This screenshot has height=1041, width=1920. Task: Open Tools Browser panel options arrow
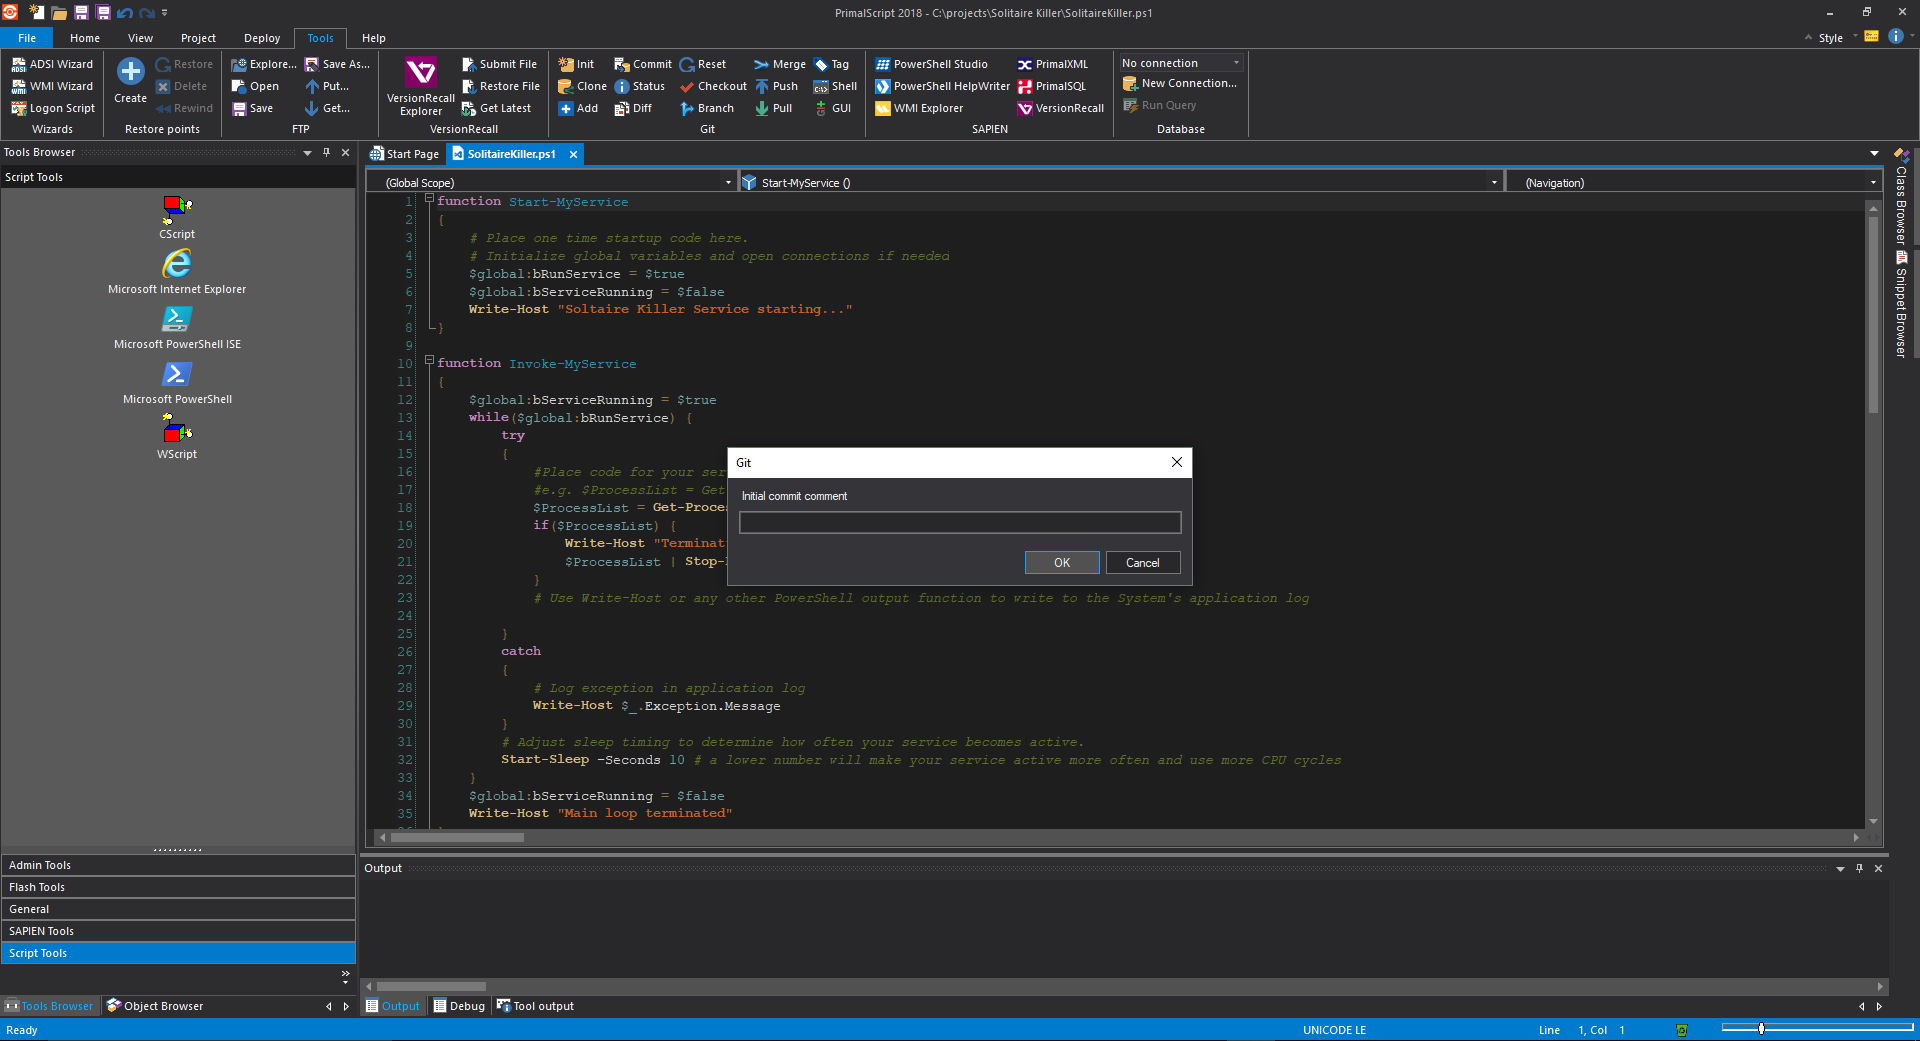pyautogui.click(x=307, y=153)
